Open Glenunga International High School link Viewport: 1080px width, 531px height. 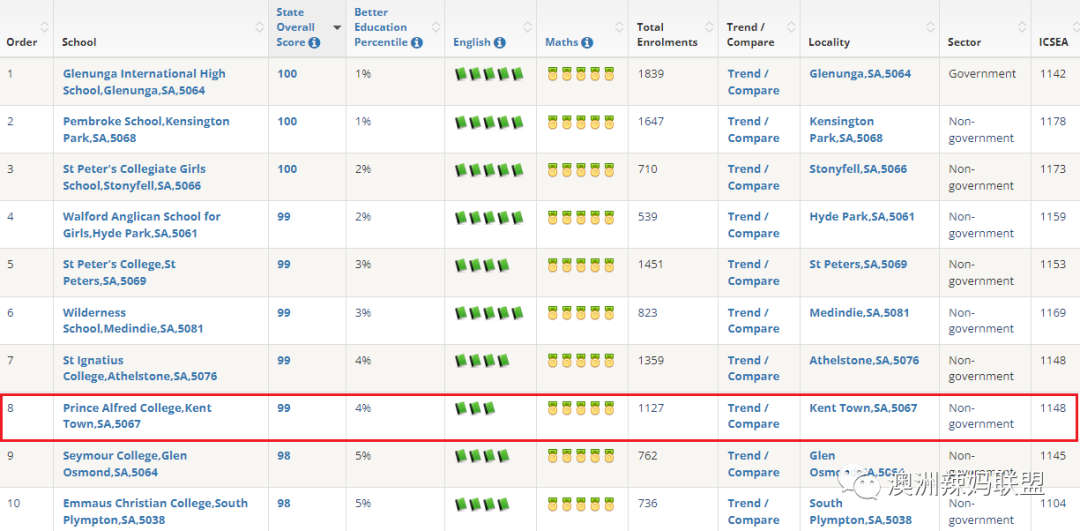(144, 82)
